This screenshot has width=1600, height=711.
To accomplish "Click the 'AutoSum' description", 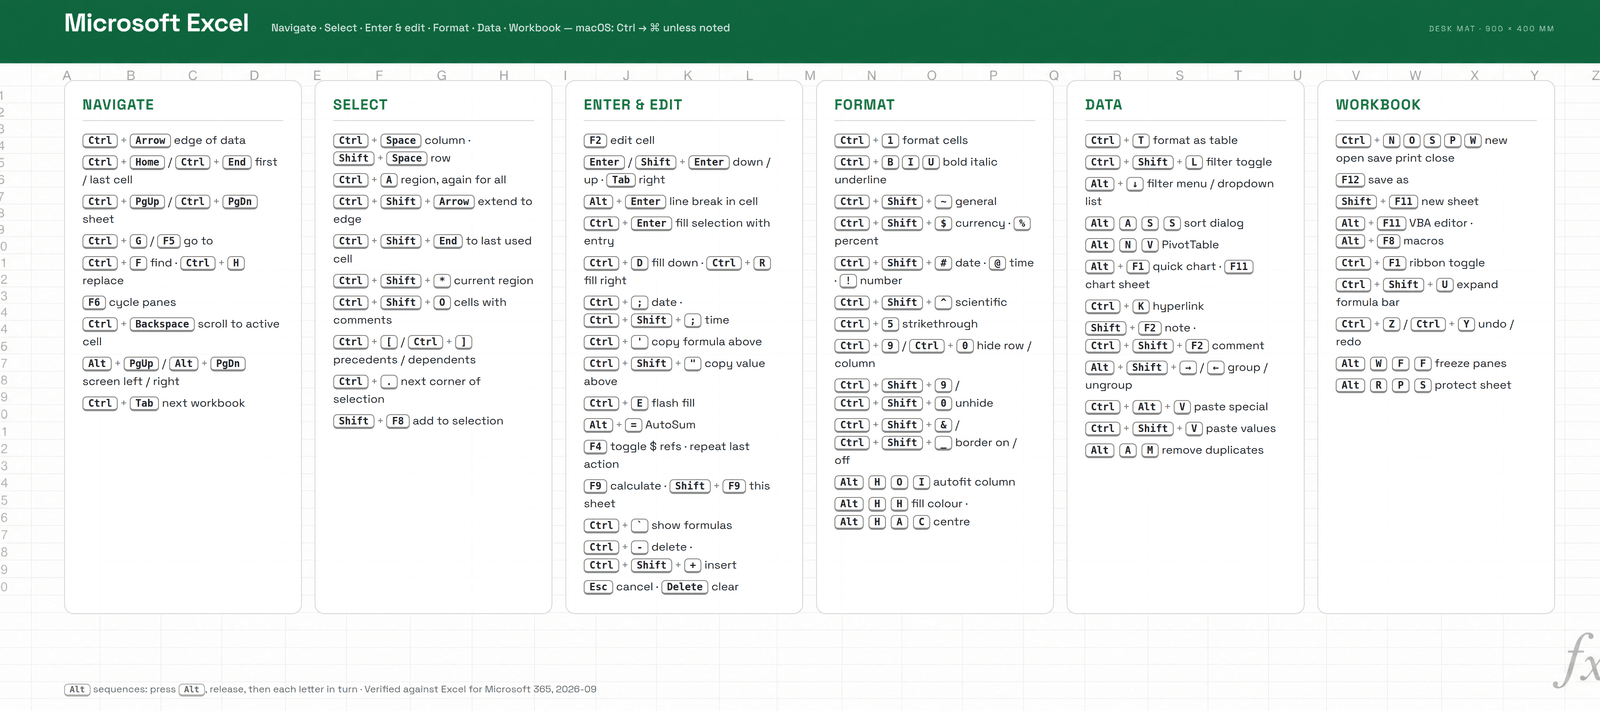I will pyautogui.click(x=670, y=425).
